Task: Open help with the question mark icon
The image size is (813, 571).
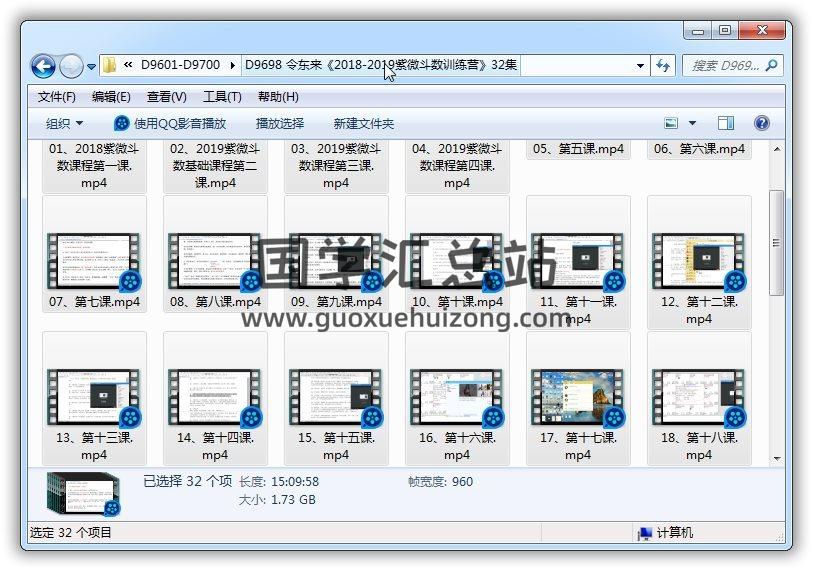Action: coord(761,123)
